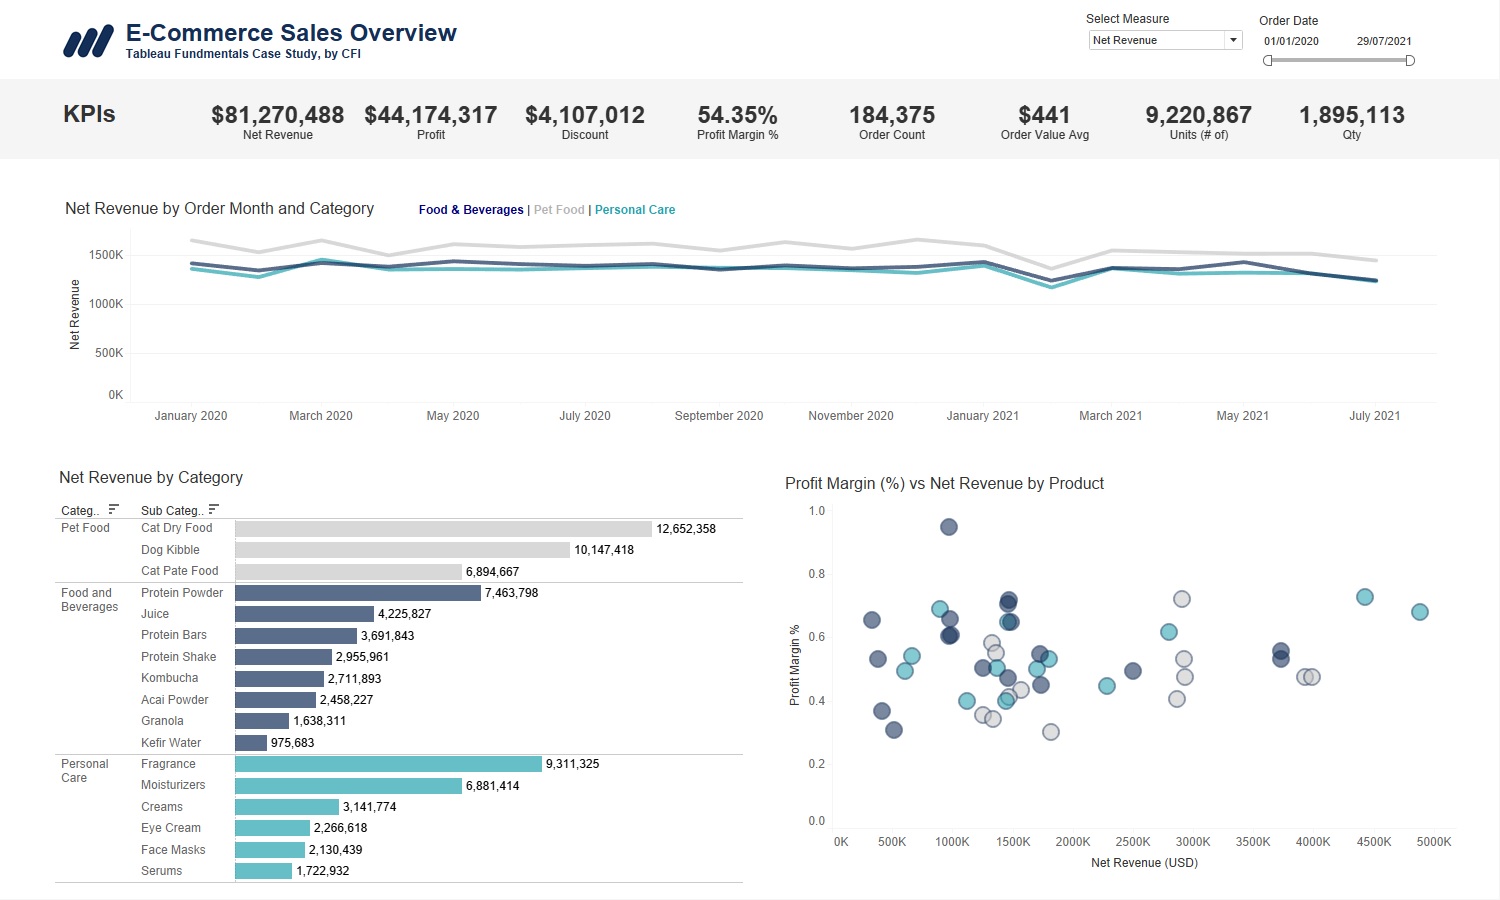Click the start date field 01/01/2020
This screenshot has width=1500, height=900.
tap(1291, 41)
